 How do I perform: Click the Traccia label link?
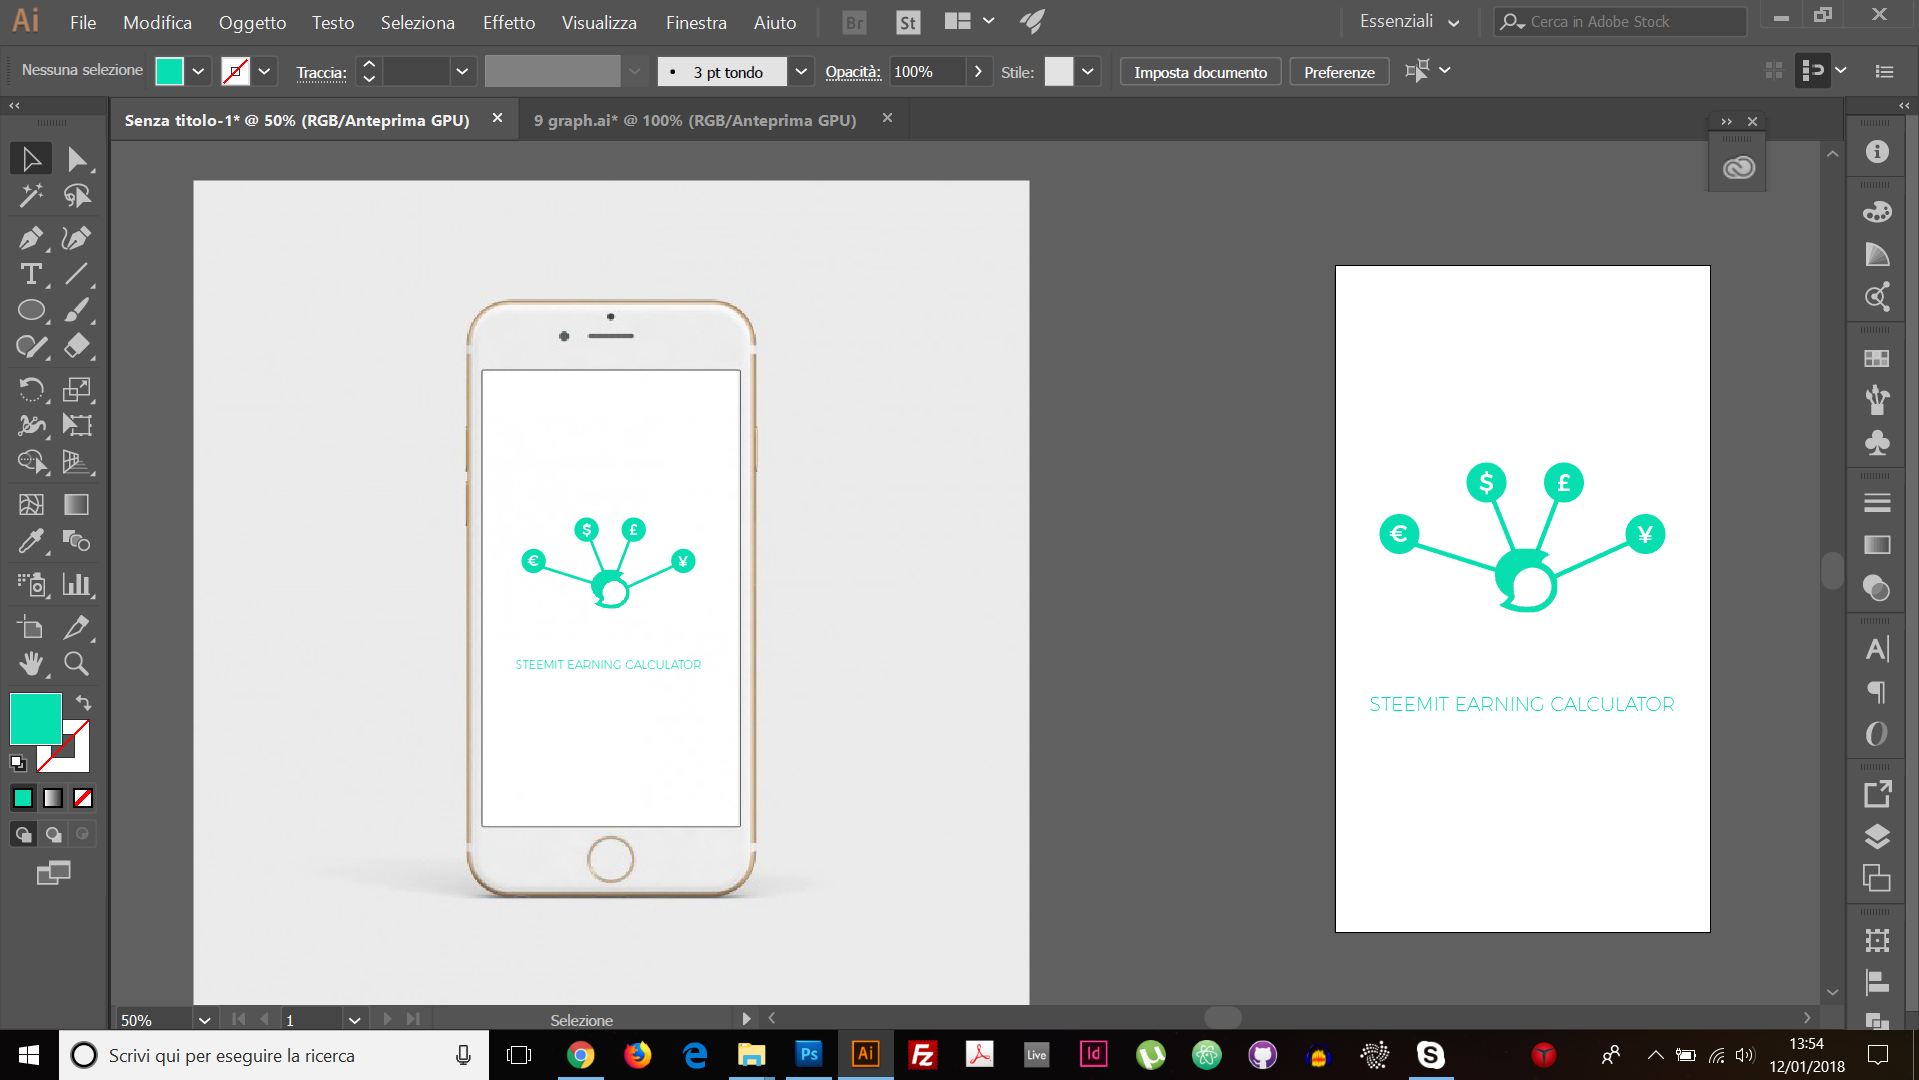pyautogui.click(x=321, y=72)
